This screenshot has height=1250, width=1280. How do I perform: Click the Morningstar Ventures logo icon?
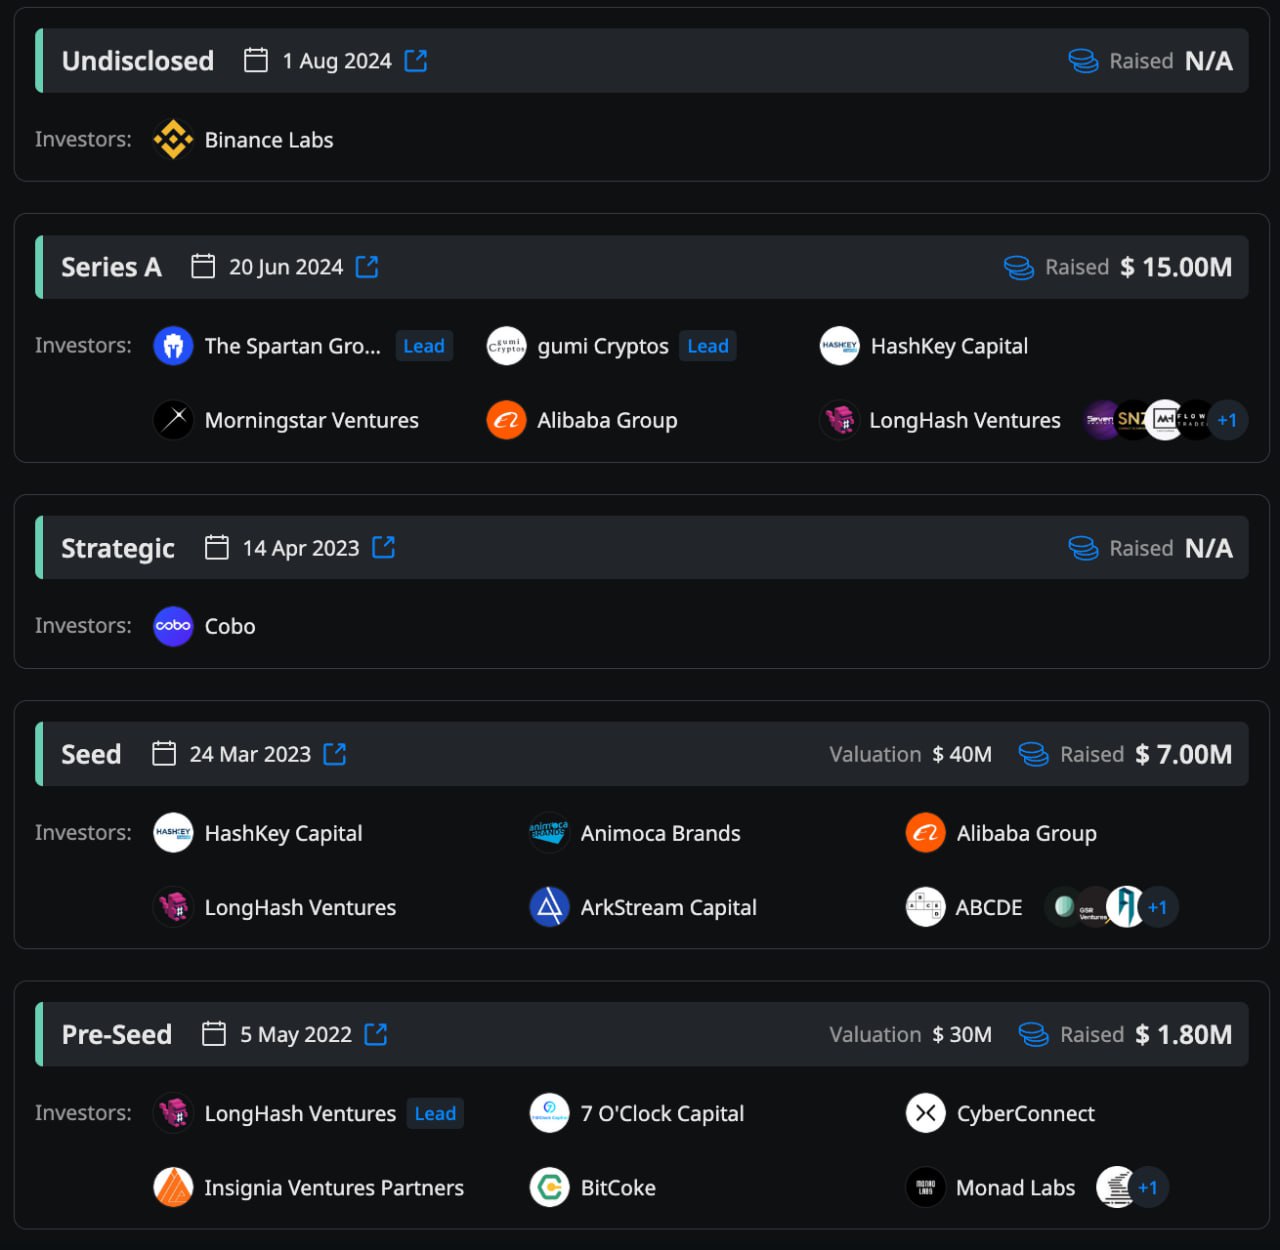[x=173, y=420]
